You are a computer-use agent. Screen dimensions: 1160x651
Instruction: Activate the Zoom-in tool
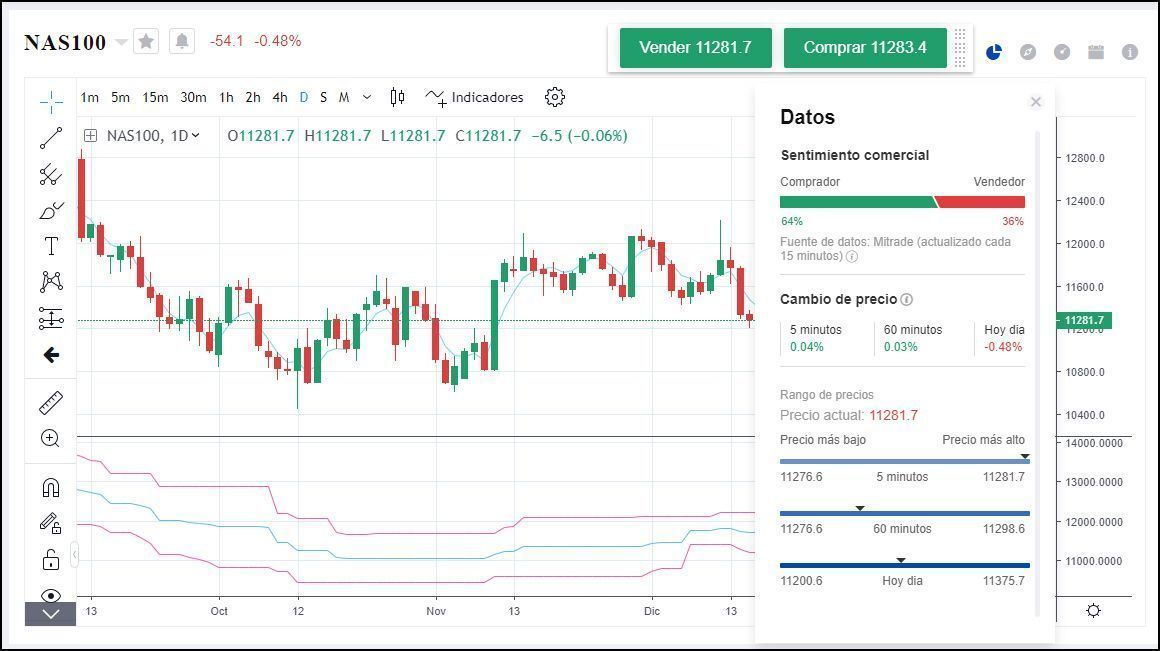[x=50, y=438]
